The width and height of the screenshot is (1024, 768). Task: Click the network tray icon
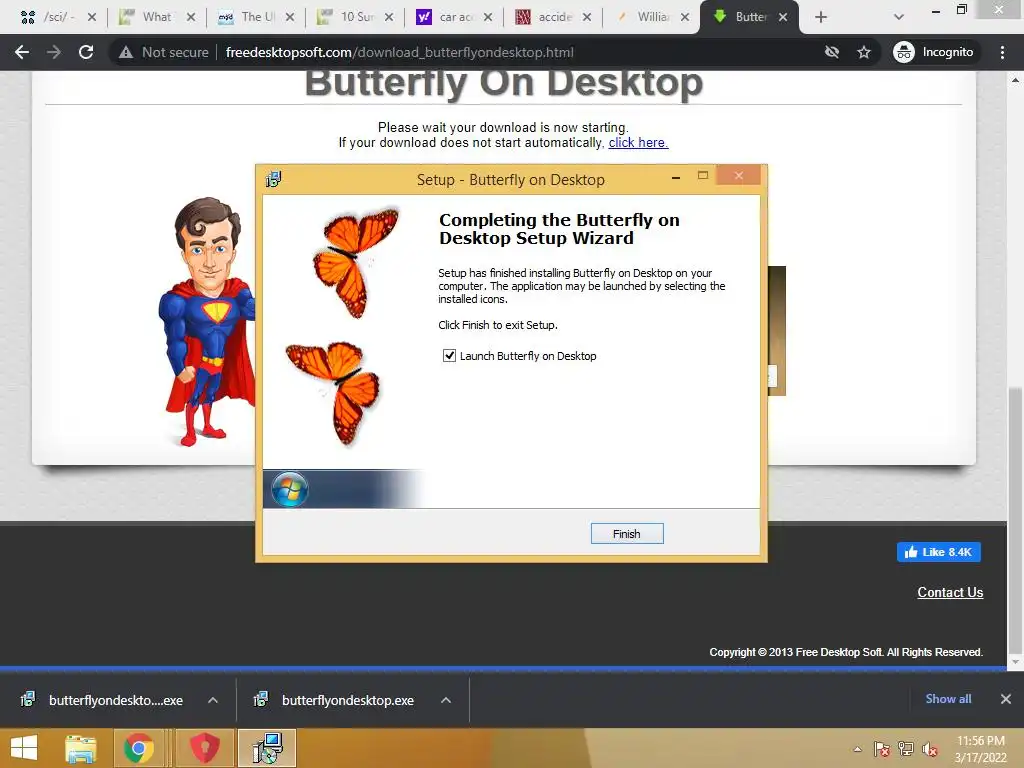906,749
